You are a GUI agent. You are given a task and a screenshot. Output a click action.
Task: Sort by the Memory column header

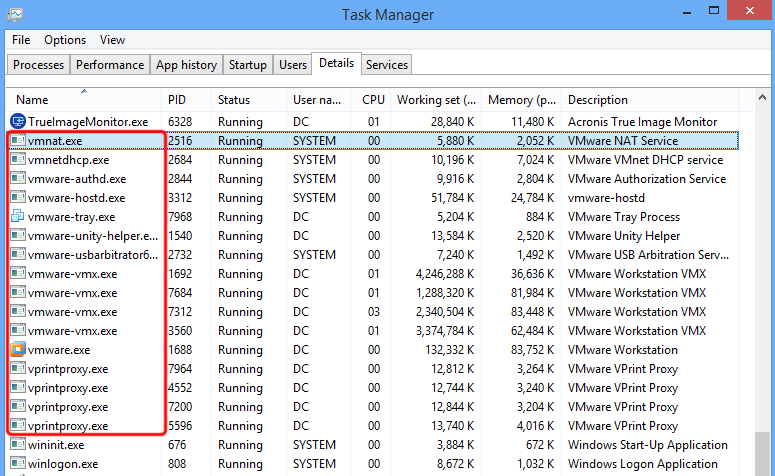click(521, 100)
